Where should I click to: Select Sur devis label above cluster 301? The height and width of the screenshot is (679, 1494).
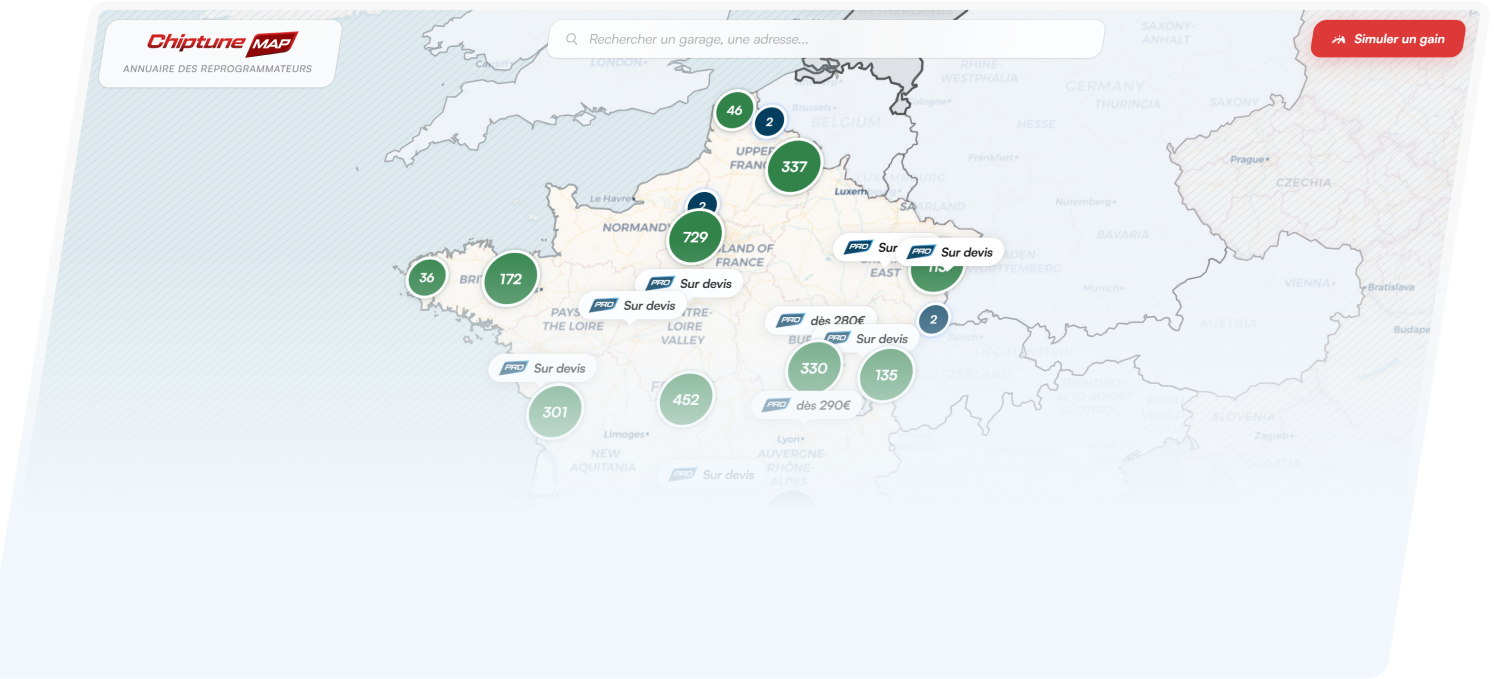[x=543, y=368]
